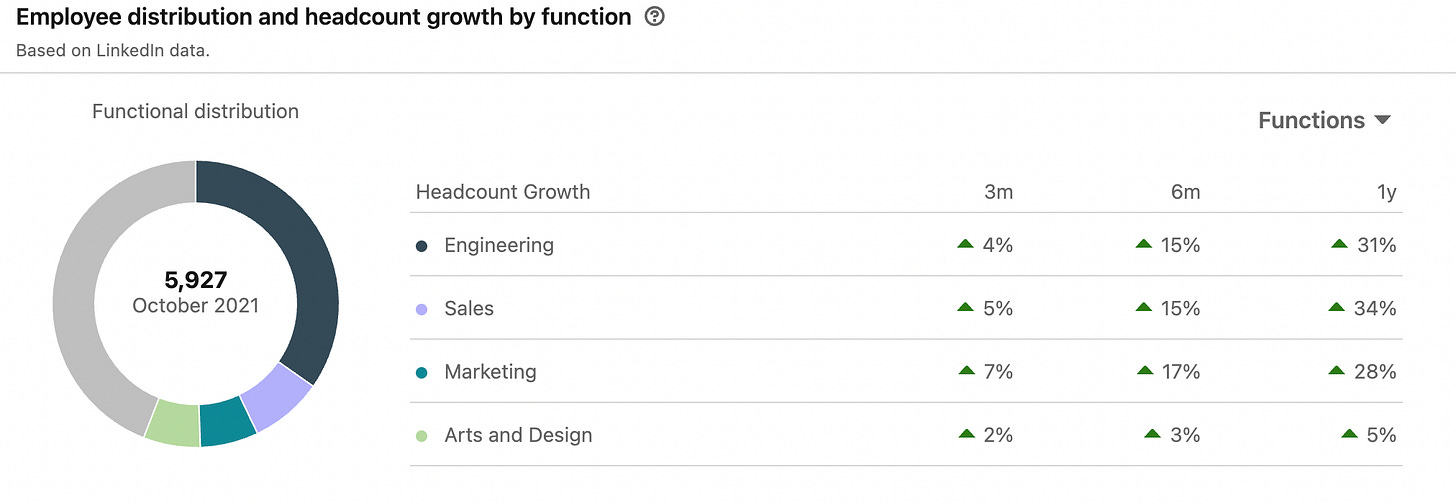Click the 3m column header

point(998,192)
